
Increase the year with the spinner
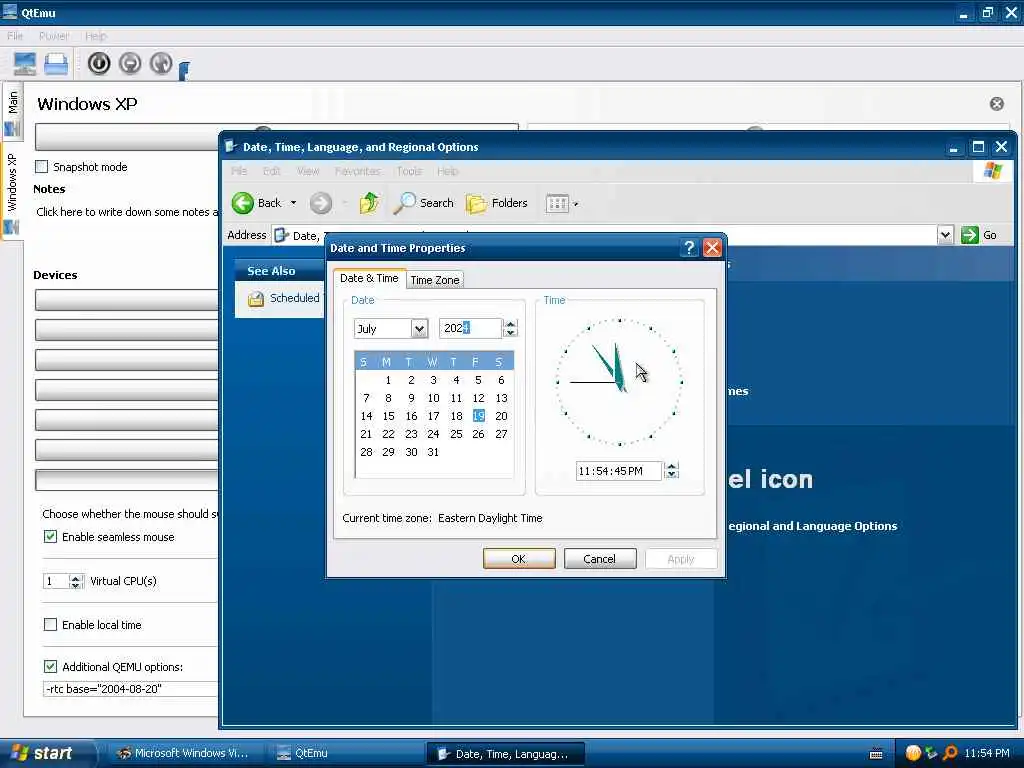click(x=511, y=324)
